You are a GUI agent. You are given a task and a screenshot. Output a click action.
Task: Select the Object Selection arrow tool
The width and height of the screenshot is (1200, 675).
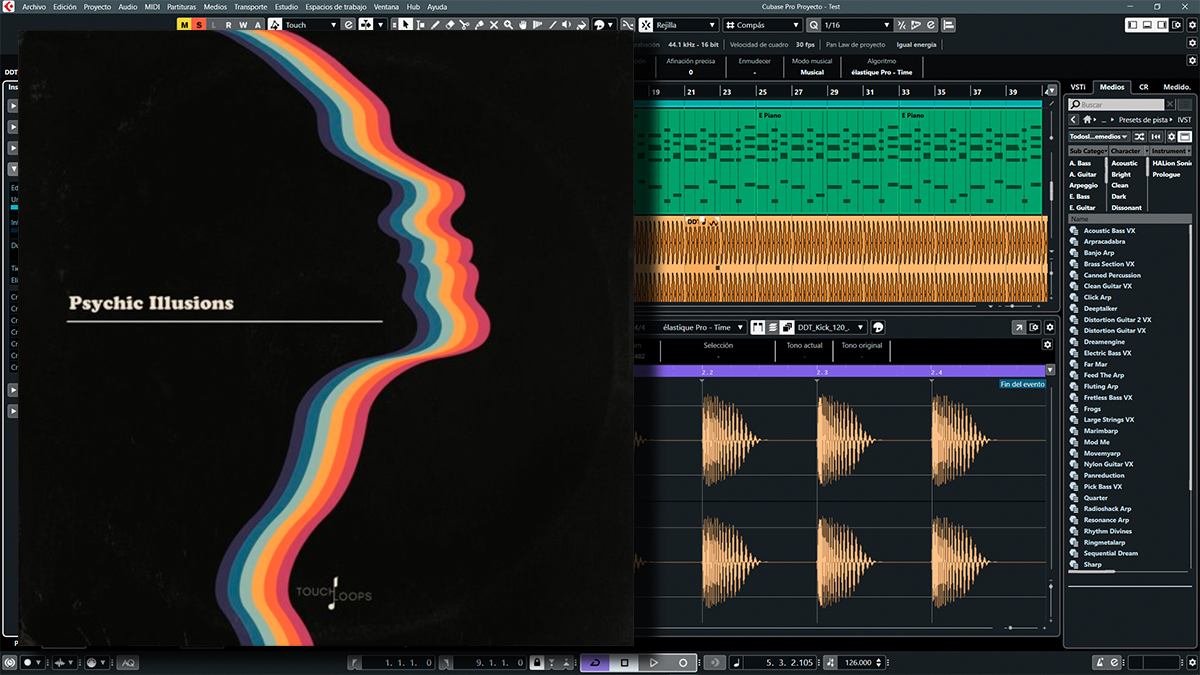[406, 24]
